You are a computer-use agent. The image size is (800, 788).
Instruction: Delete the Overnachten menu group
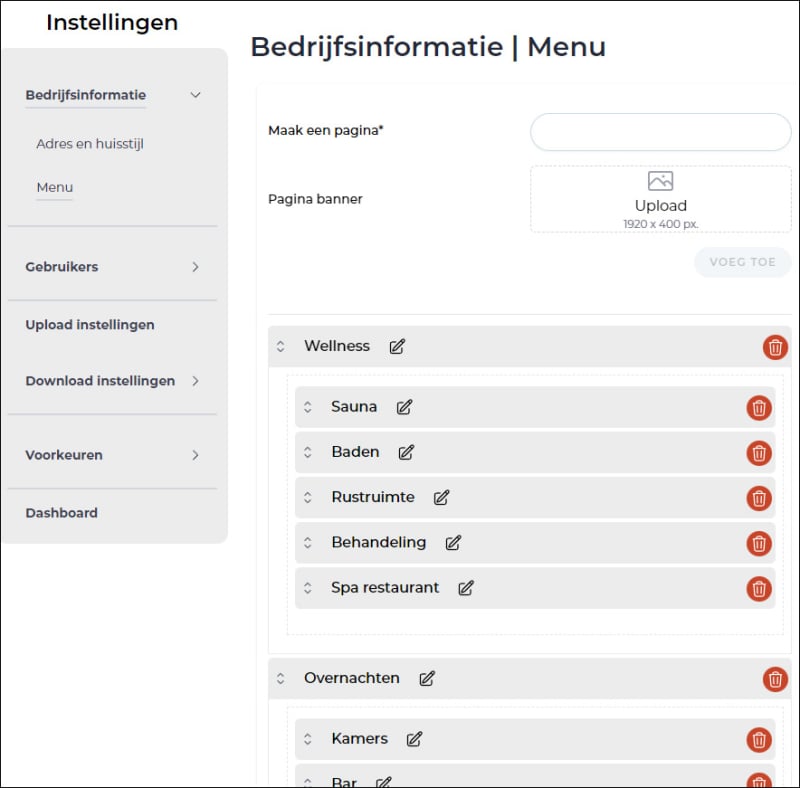click(x=775, y=679)
